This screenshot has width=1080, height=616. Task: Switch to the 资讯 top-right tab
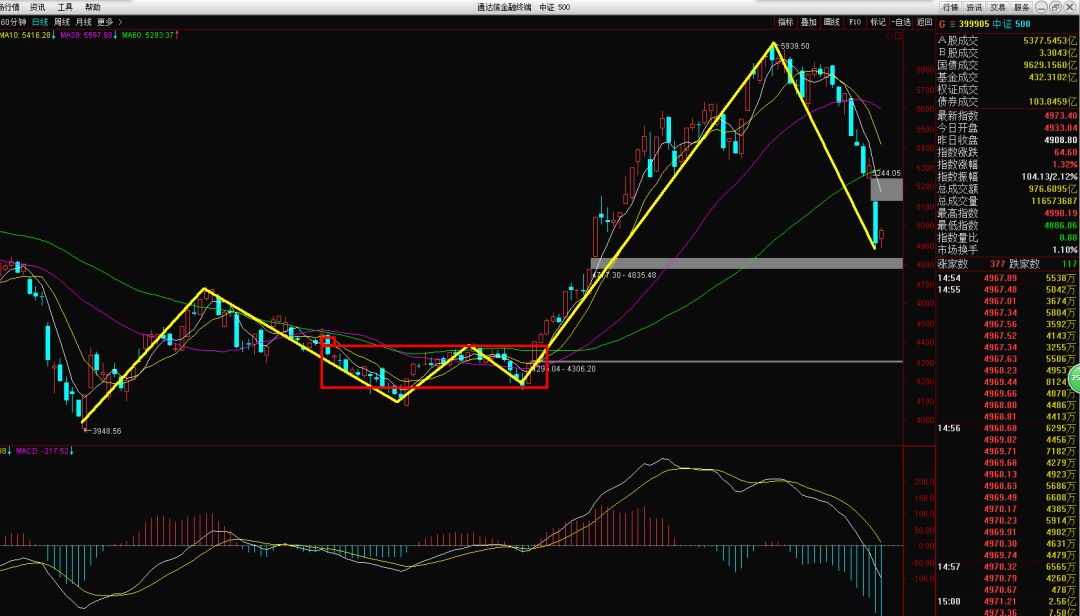(x=973, y=7)
